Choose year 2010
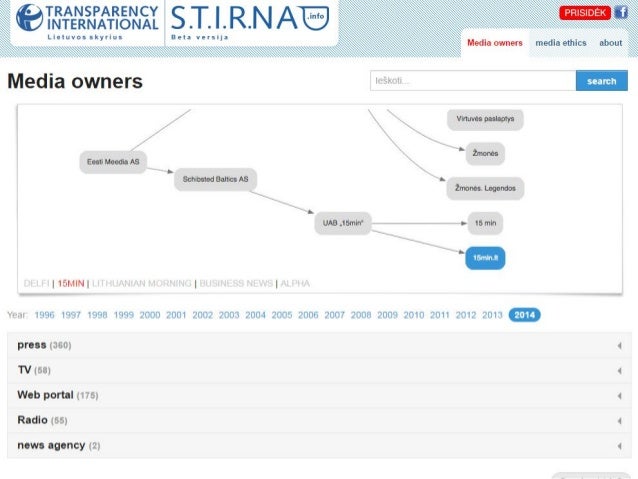Viewport: 638px width, 479px height. [x=414, y=315]
